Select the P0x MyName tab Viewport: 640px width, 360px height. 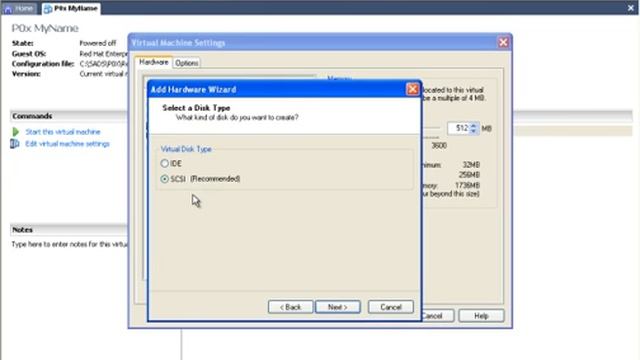pos(71,8)
